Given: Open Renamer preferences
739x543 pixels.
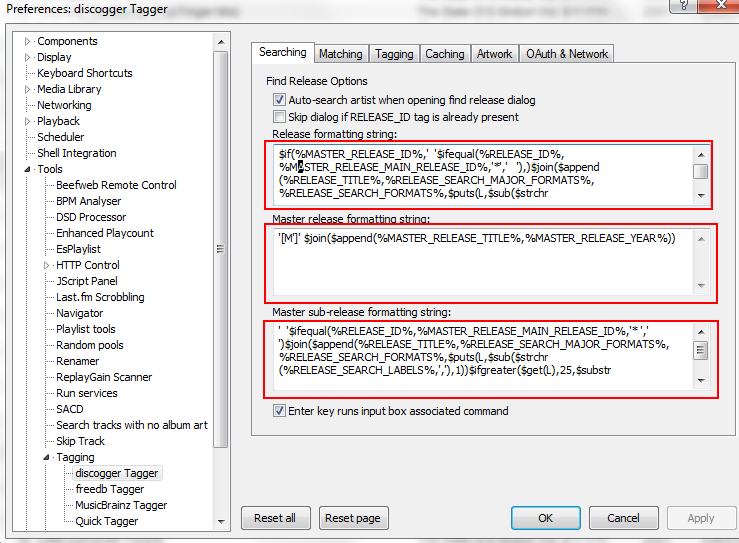Looking at the screenshot, I should click(x=78, y=362).
